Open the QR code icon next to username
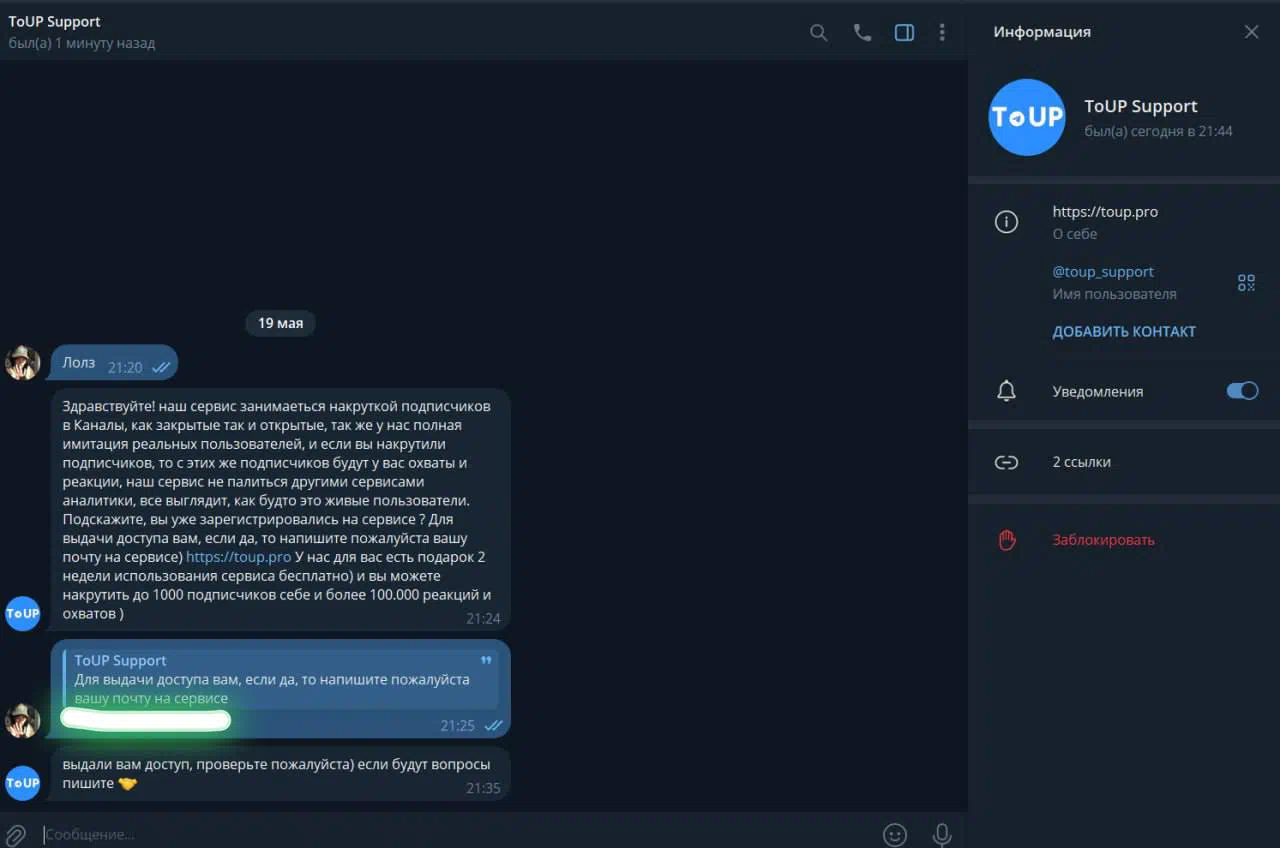Screen dimensions: 1280x848 click(1246, 283)
